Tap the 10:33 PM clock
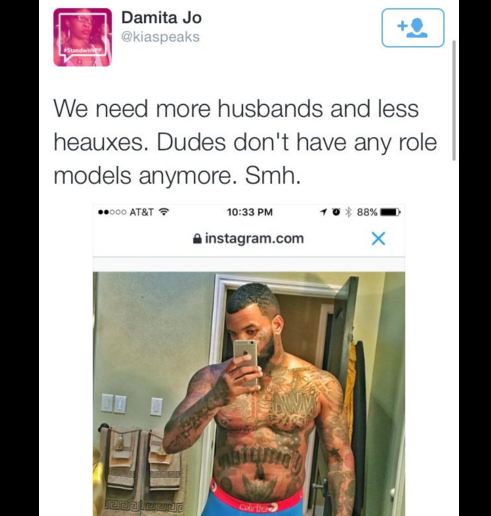 click(250, 212)
